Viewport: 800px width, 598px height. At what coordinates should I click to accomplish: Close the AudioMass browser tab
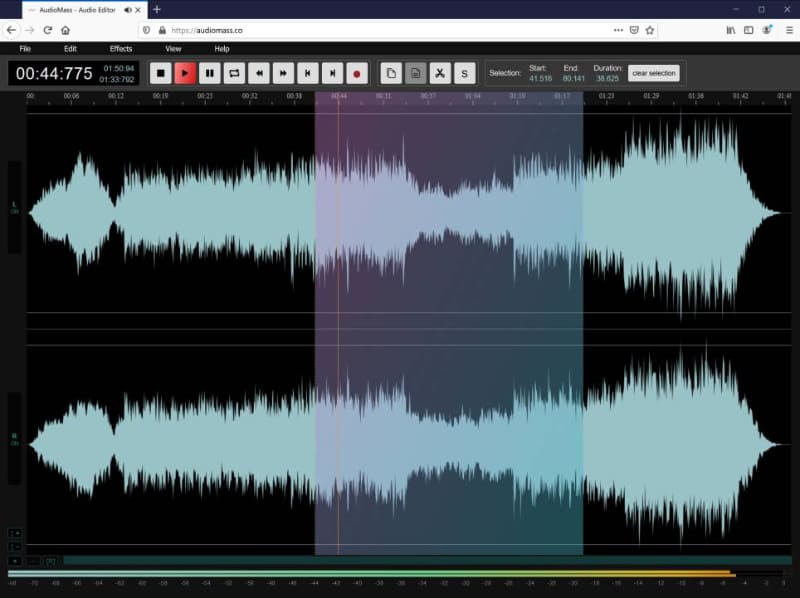click(x=138, y=10)
